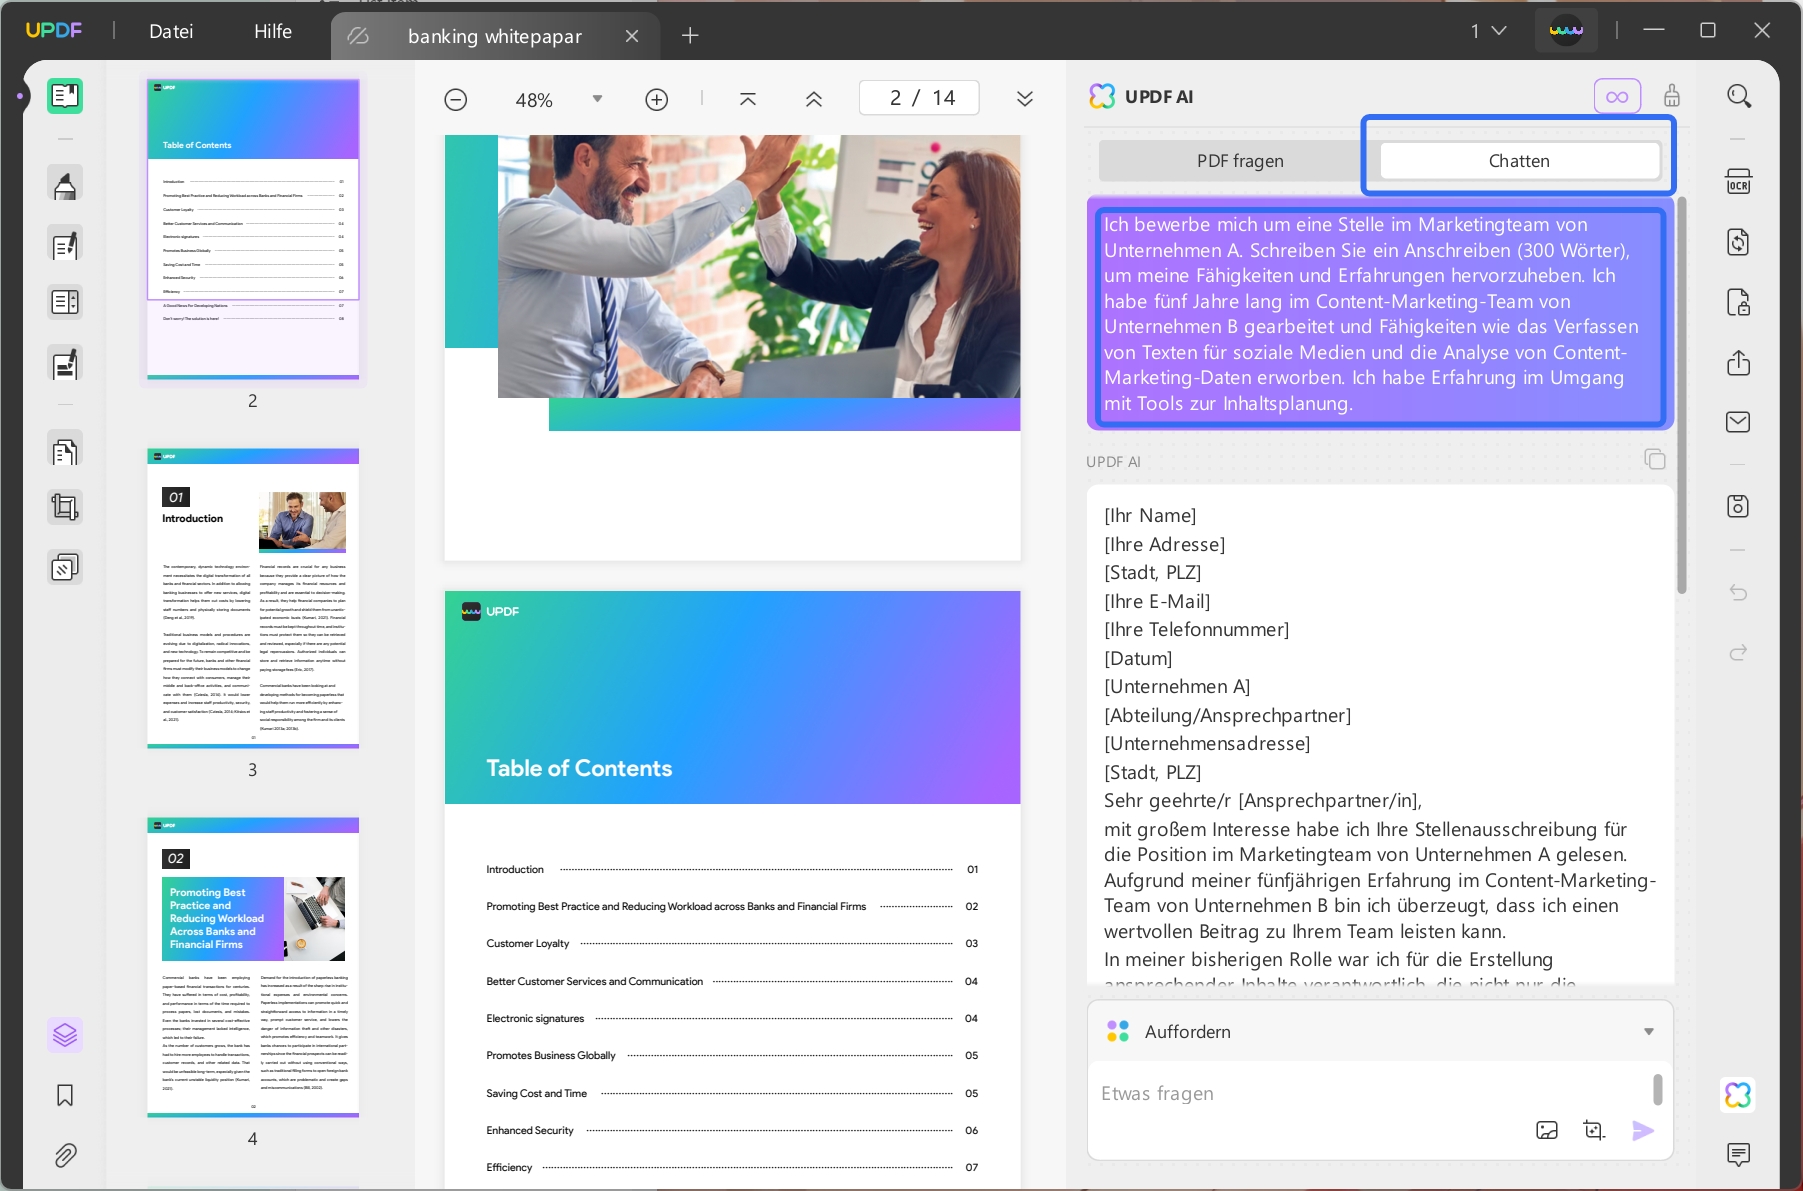Click the share/export icon in right sidebar
The image size is (1803, 1191).
click(1738, 362)
